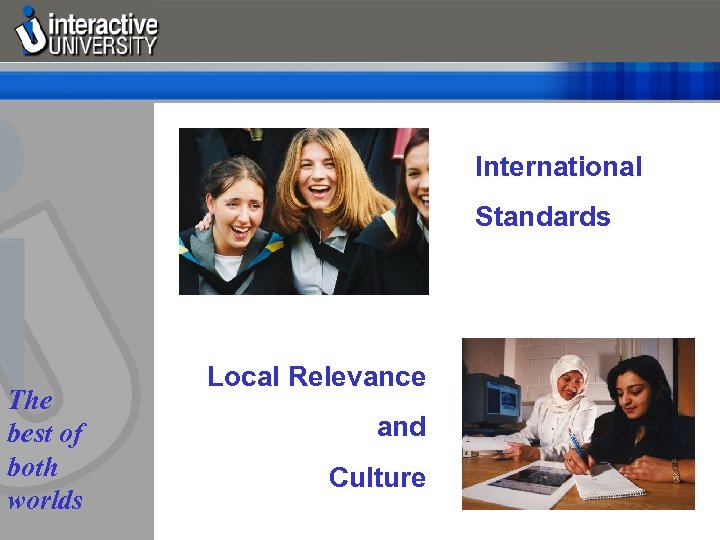The height and width of the screenshot is (540, 720).
Task: Click the 'worlds' sidebar text
Action: pyautogui.click(x=45, y=500)
